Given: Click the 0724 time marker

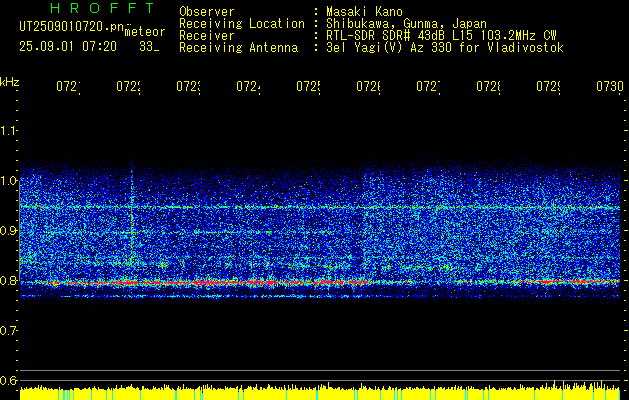Looking at the screenshot, I should tap(248, 87).
